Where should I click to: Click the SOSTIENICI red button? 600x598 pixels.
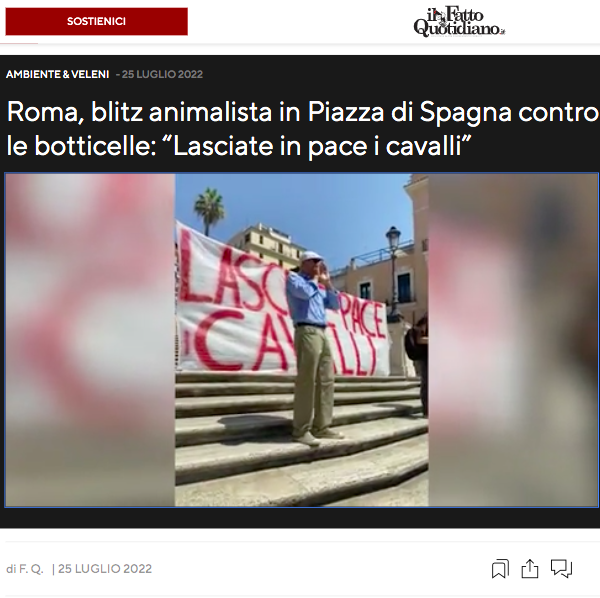[x=96, y=21]
